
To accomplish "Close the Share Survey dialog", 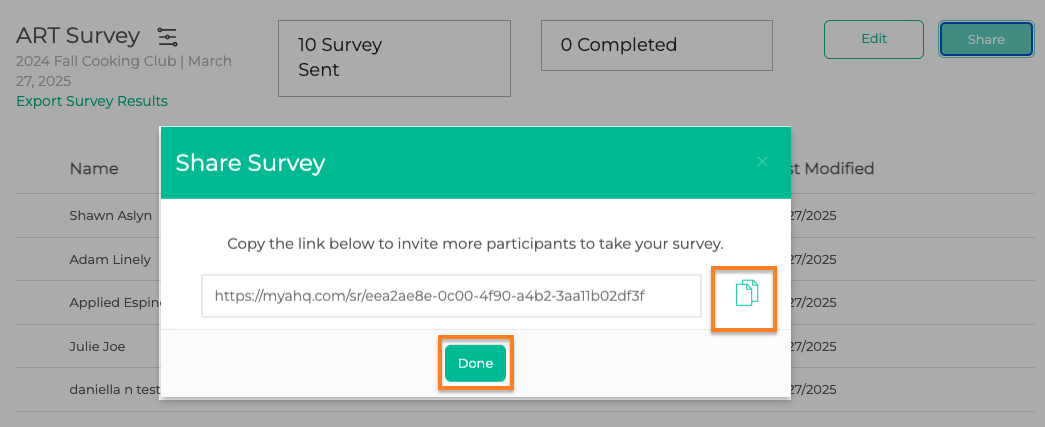I will coord(762,162).
